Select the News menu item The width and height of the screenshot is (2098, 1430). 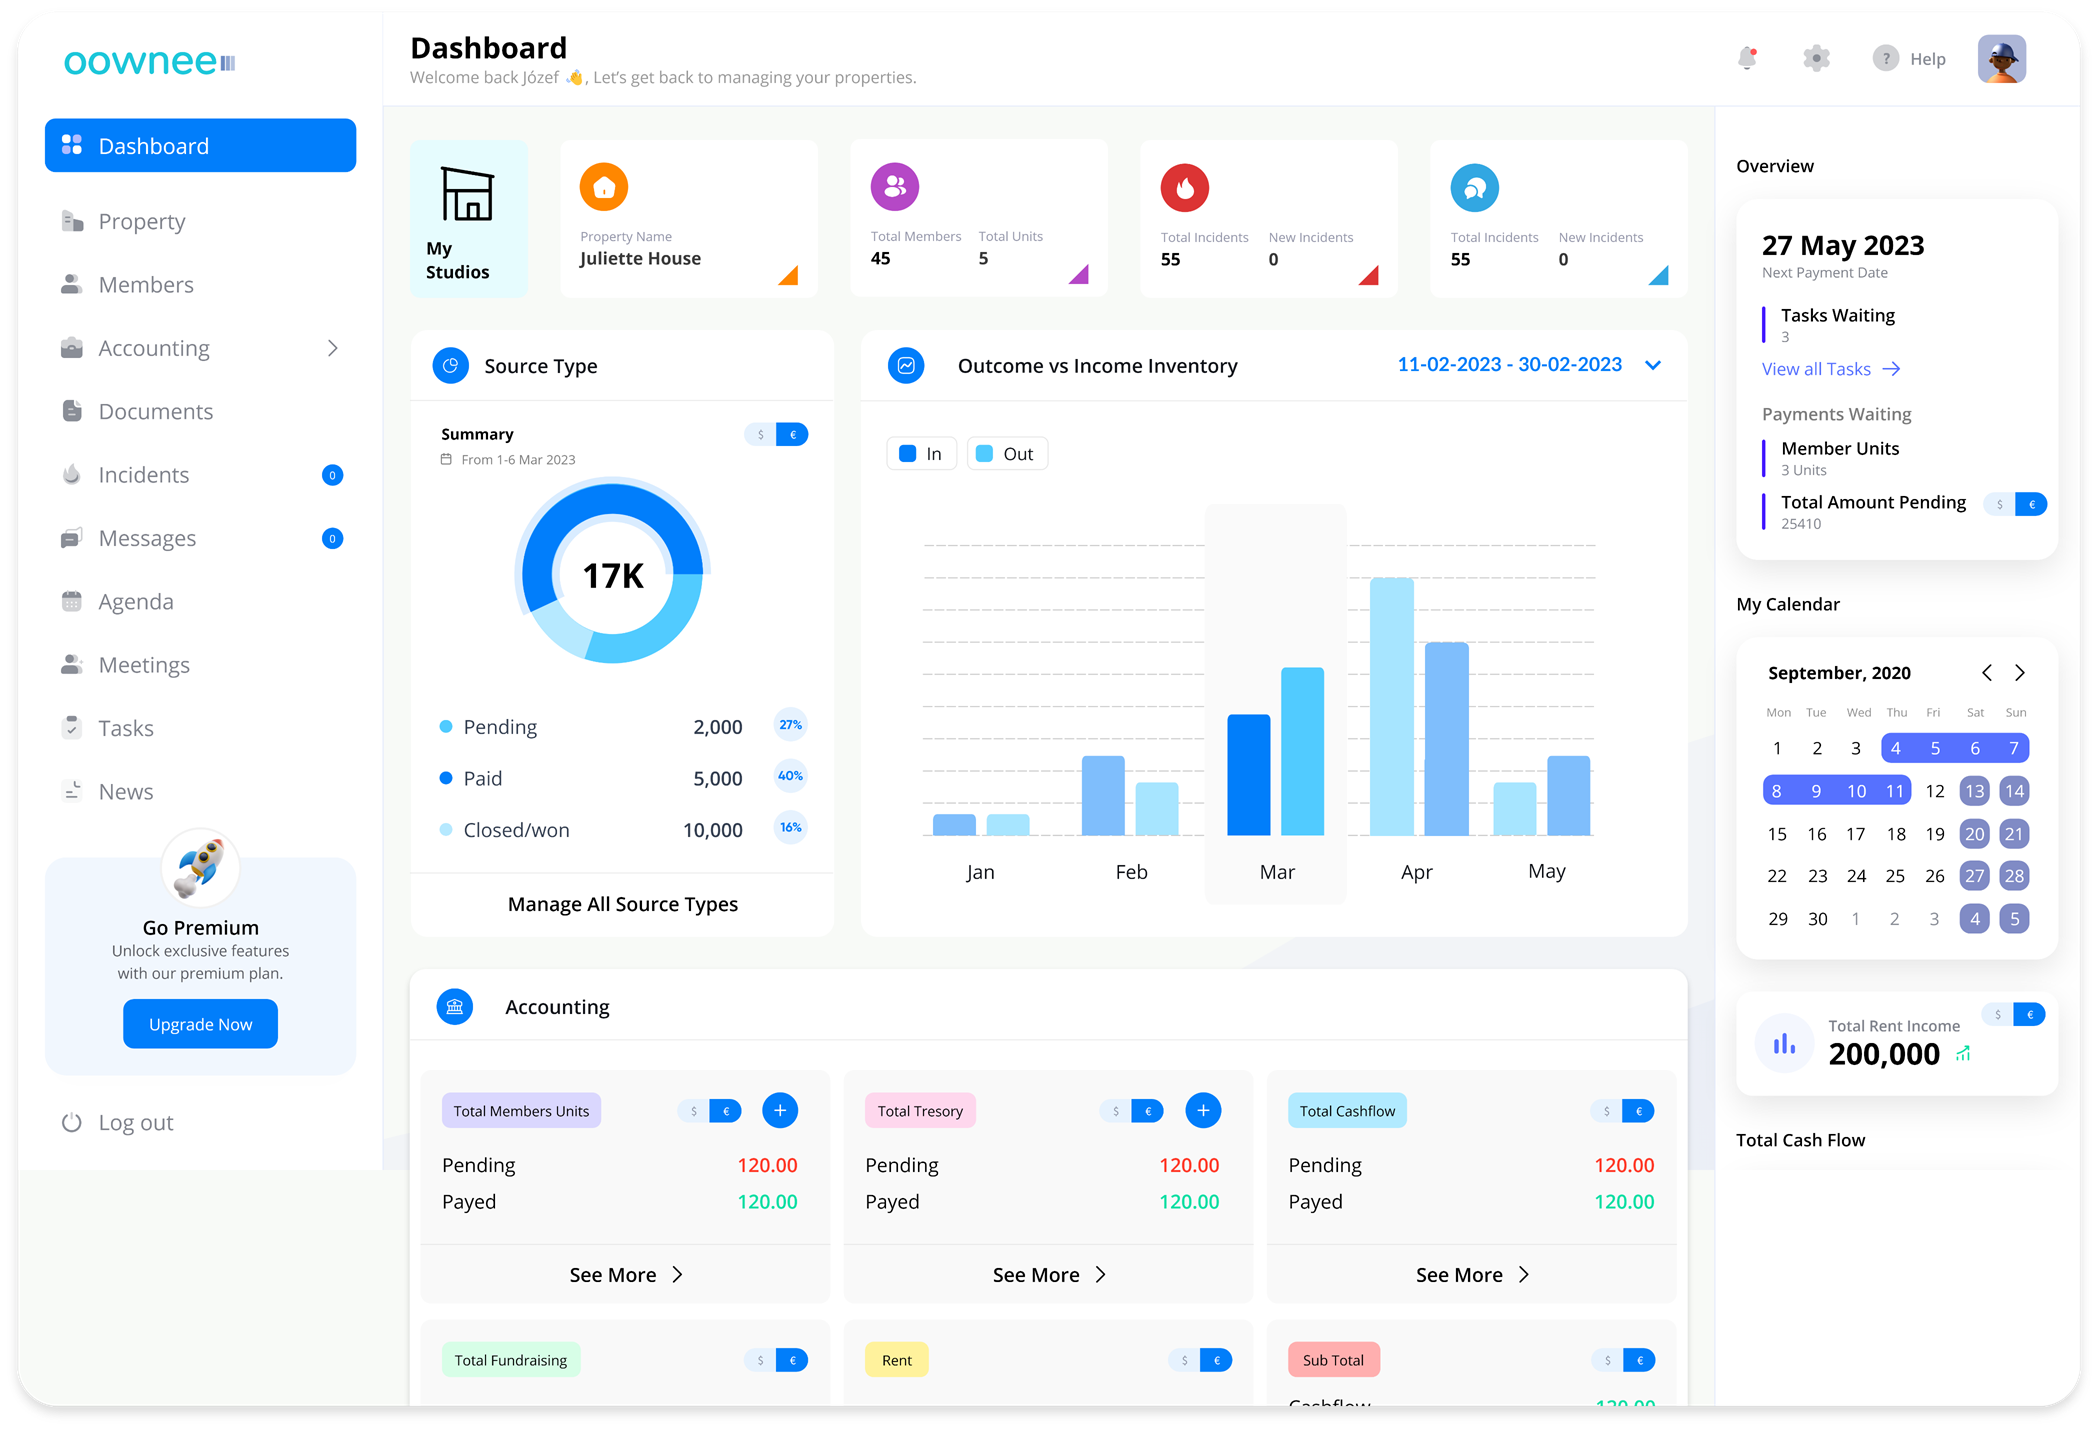[126, 789]
